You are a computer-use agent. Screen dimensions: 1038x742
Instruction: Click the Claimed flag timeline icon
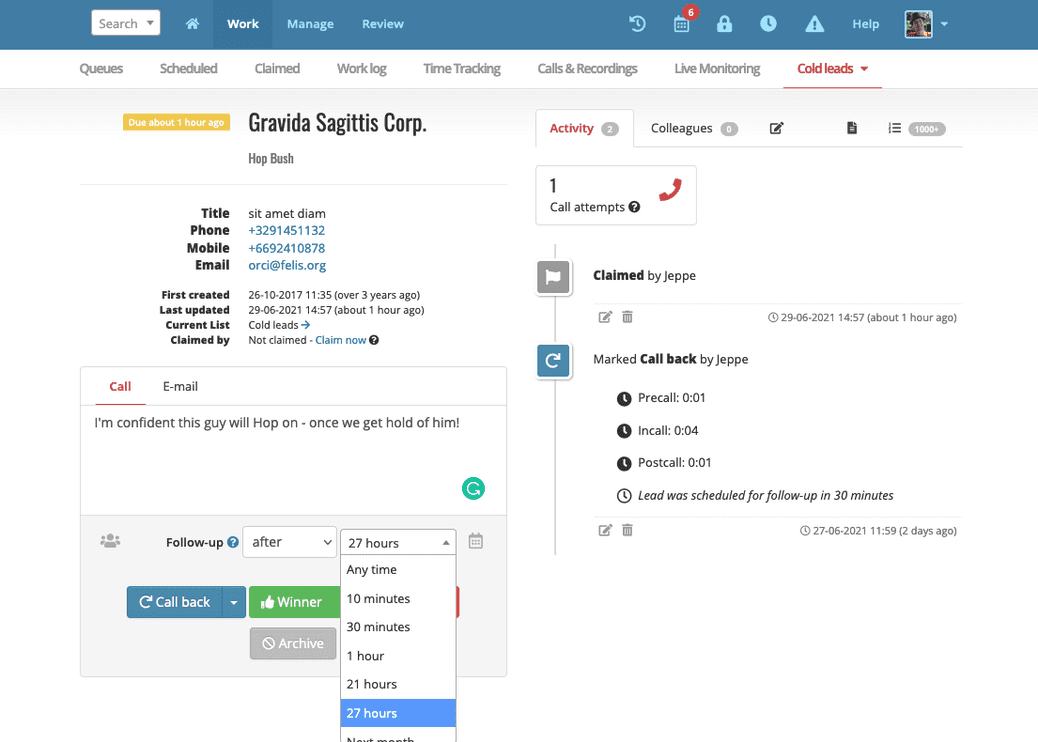coord(553,277)
